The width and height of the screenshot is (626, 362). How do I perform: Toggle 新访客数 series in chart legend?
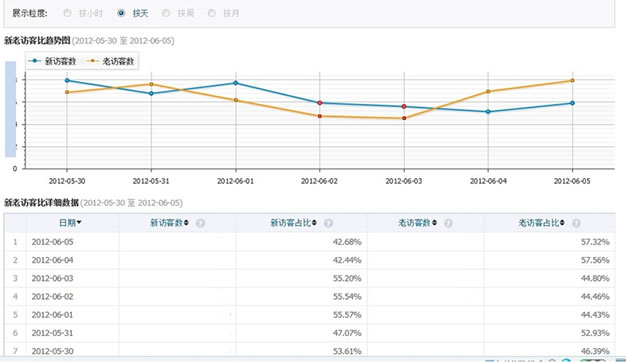pos(52,61)
